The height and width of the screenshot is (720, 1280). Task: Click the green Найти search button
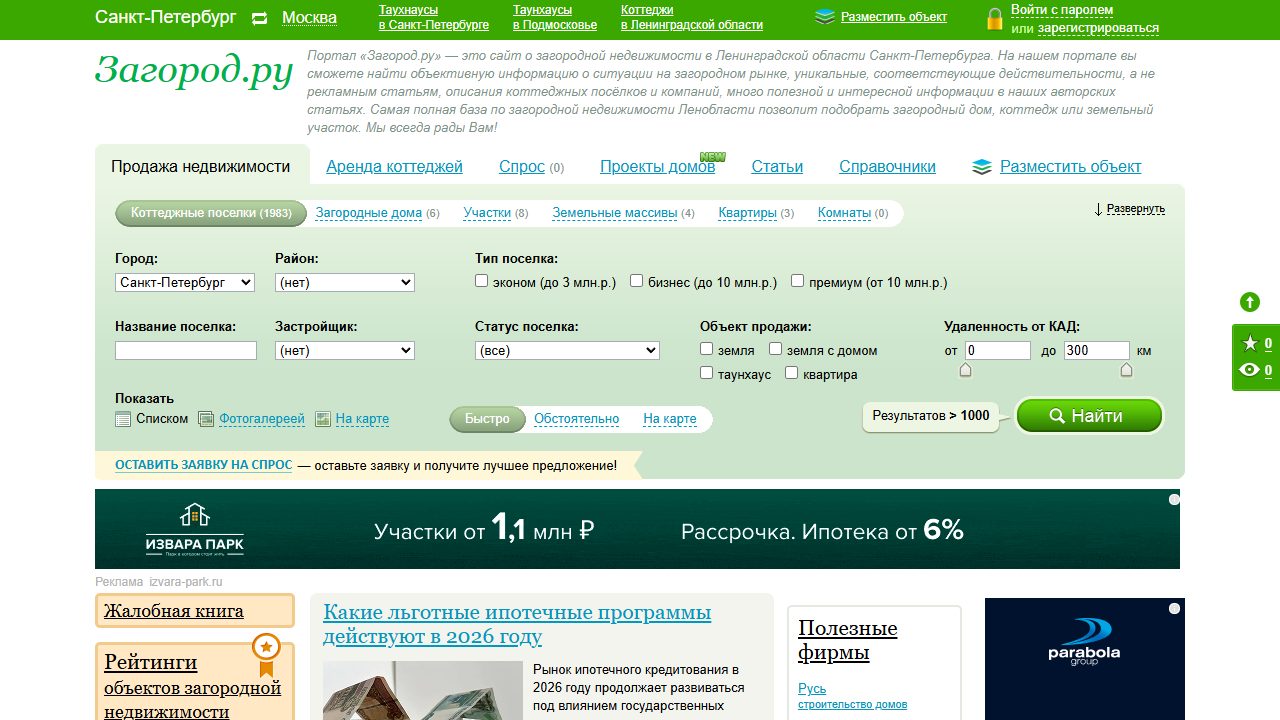click(1090, 416)
